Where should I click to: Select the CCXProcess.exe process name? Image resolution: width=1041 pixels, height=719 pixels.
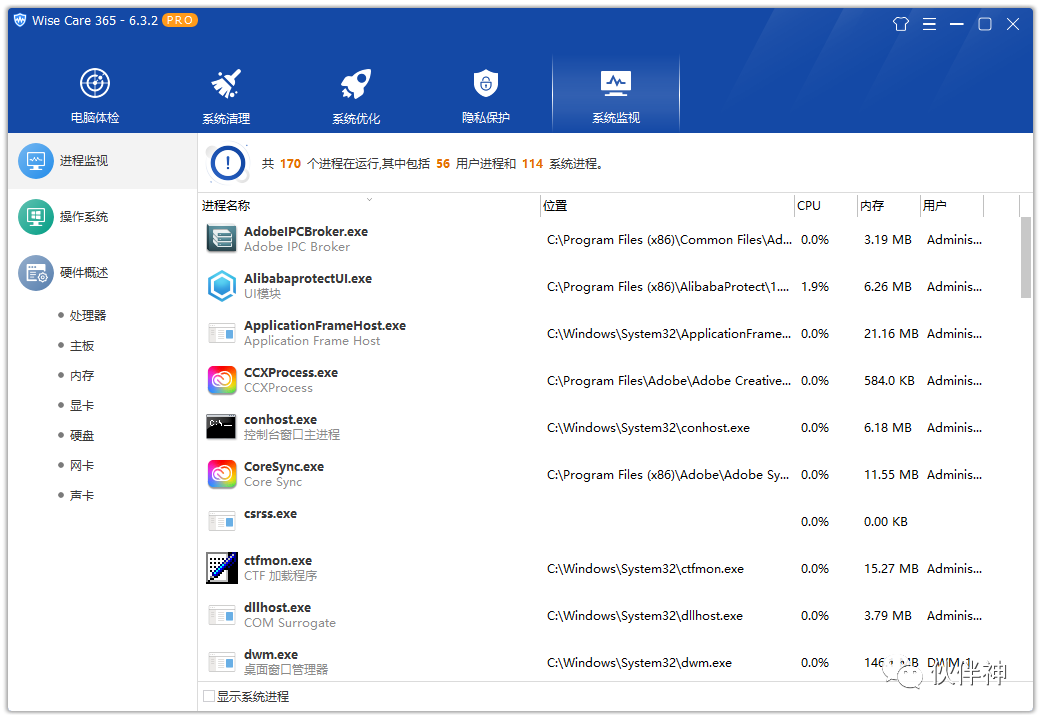pos(291,372)
